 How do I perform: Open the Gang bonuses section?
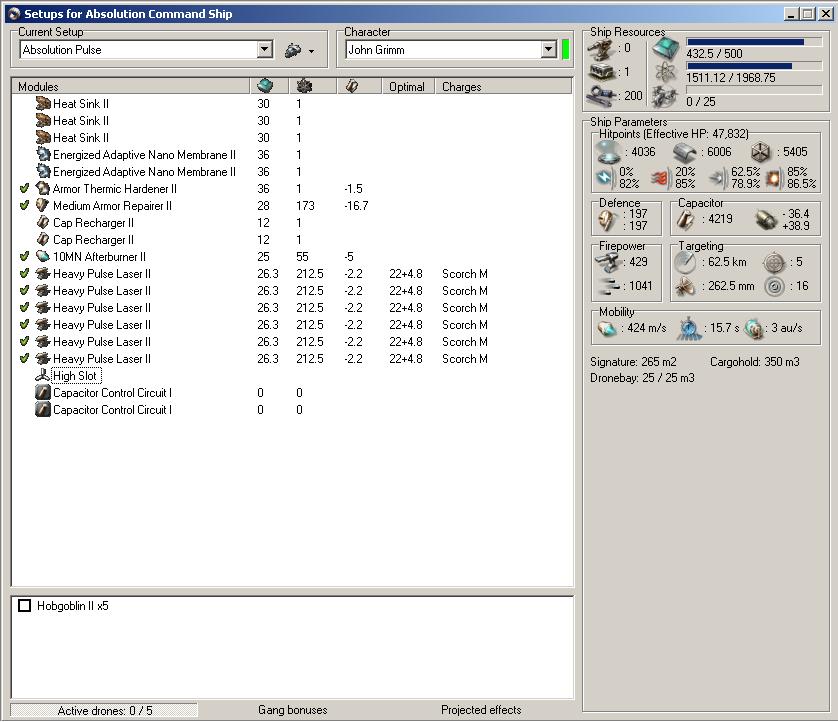point(292,710)
